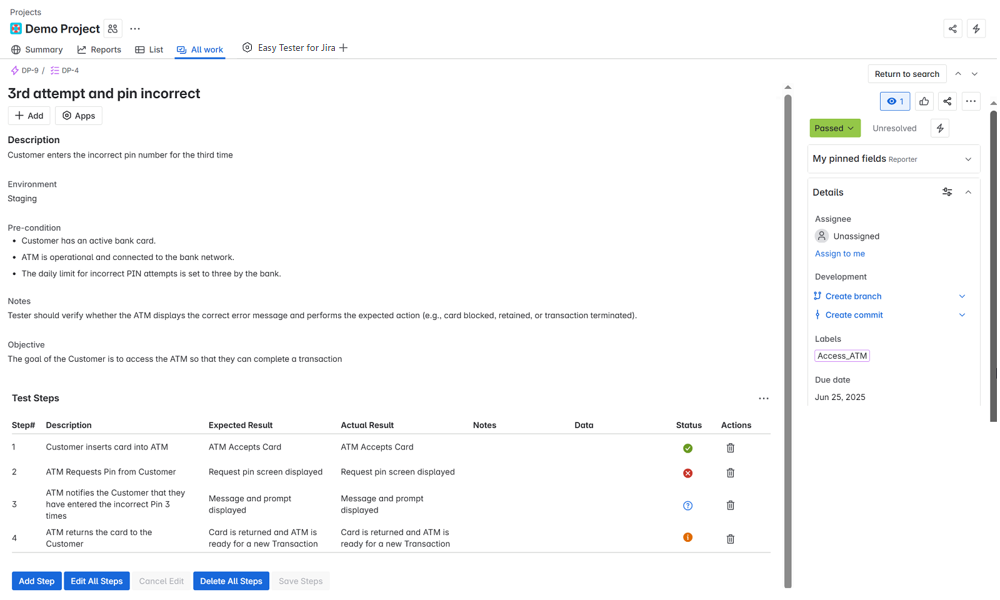Viewport: 1000px width, 600px height.
Task: Switch to the Reports tab
Action: [x=99, y=50]
